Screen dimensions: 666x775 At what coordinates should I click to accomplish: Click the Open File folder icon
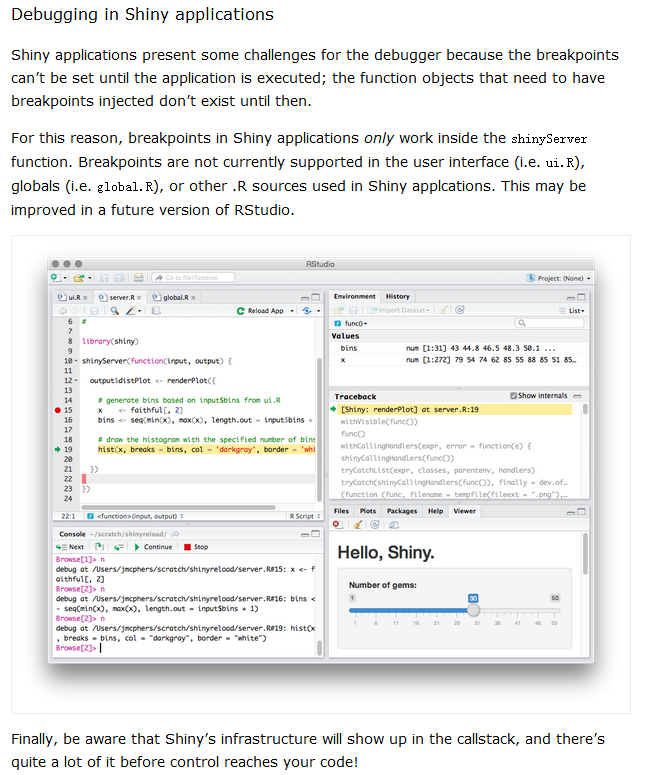79,278
